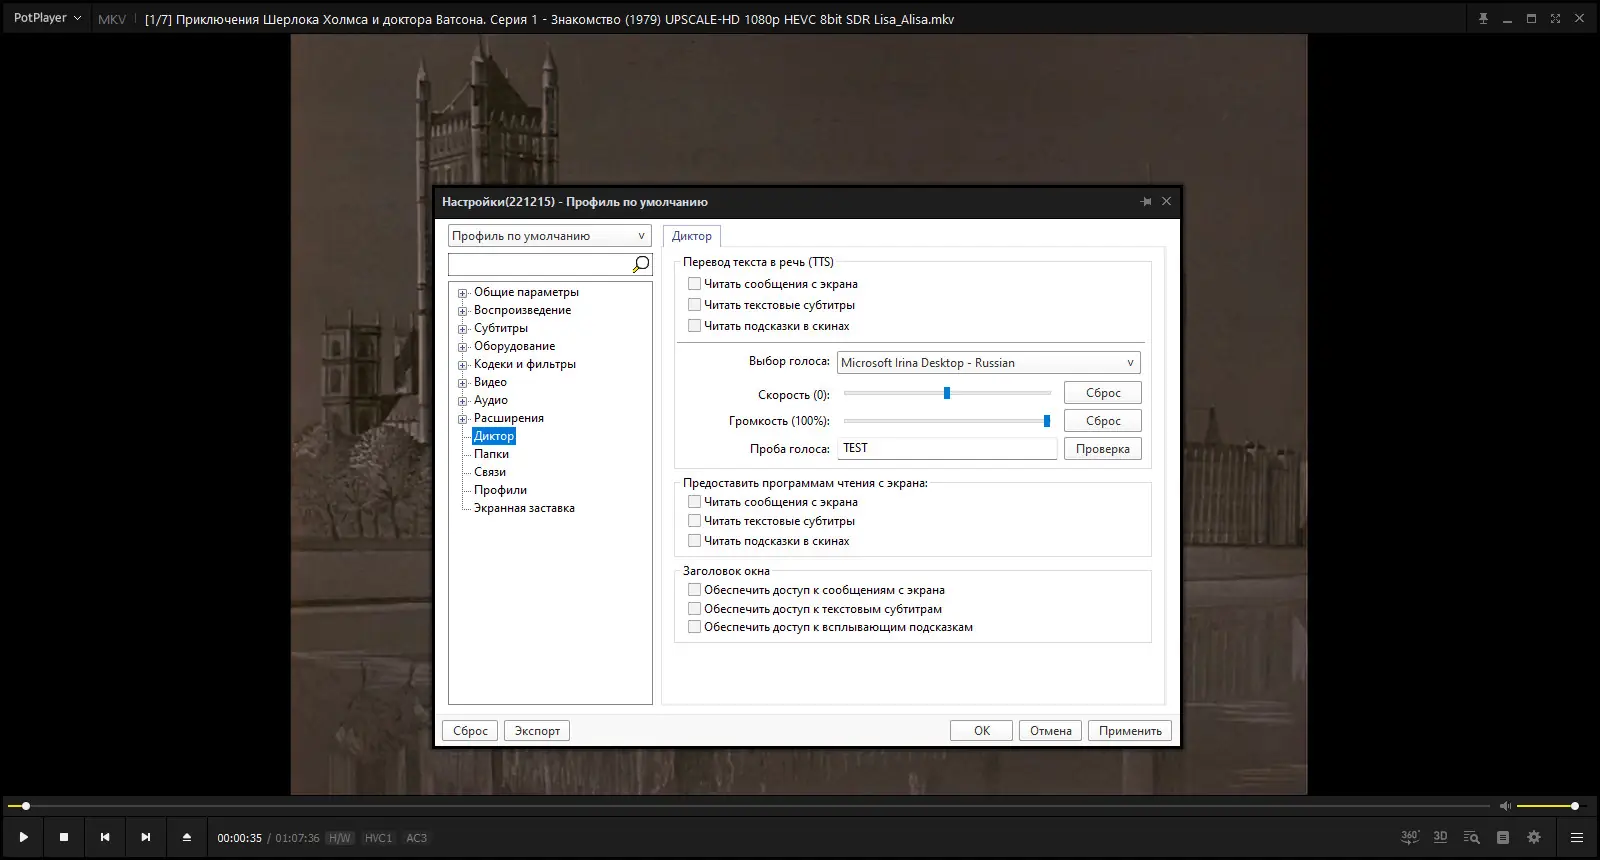Expand the 'Кодеки и фильтры' tree node
The image size is (1600, 860).
coord(463,365)
